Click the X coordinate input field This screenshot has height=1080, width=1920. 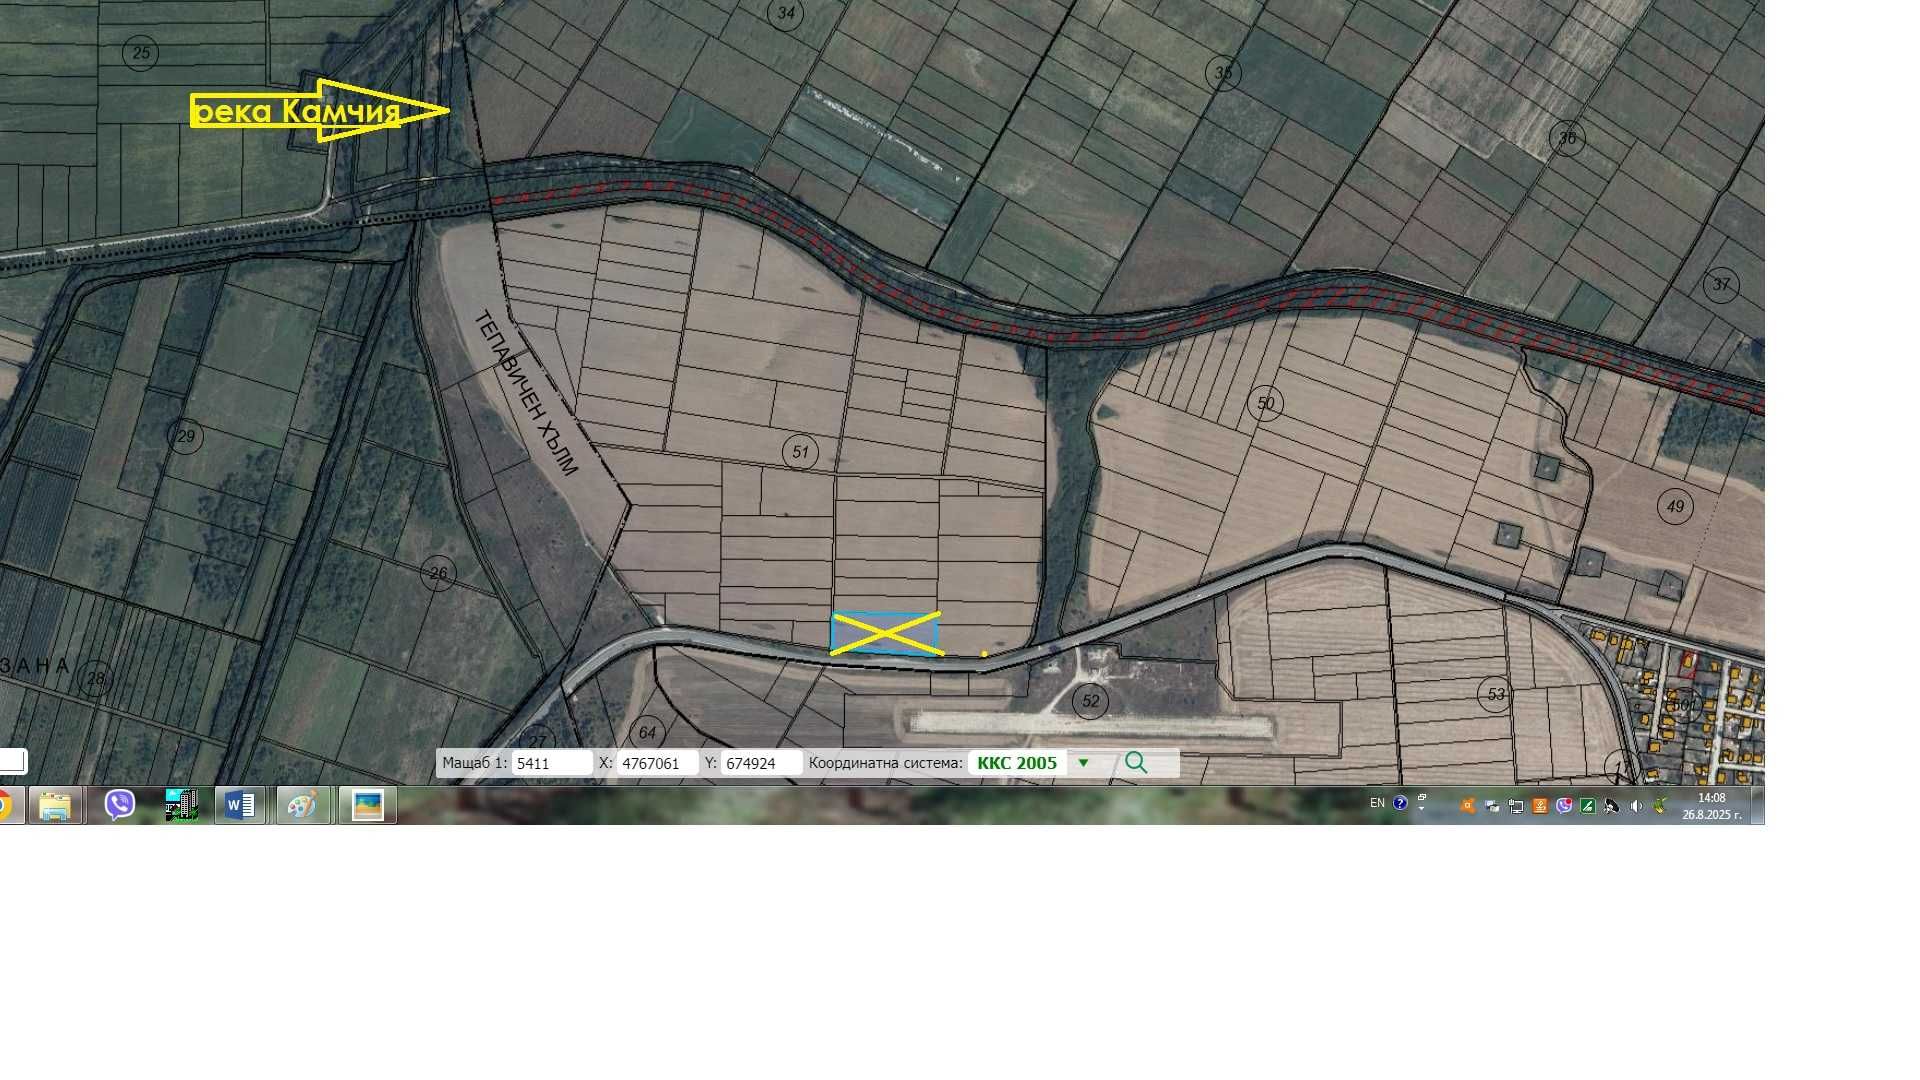click(x=657, y=763)
